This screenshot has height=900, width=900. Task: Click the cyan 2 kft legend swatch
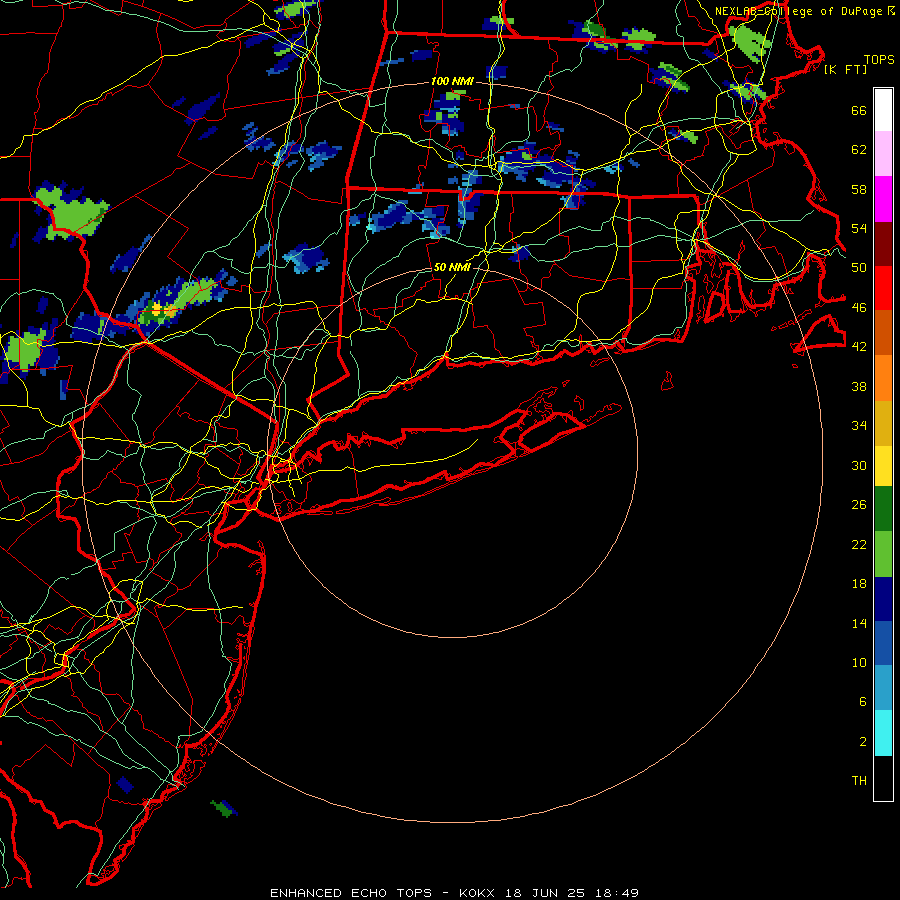click(x=883, y=733)
